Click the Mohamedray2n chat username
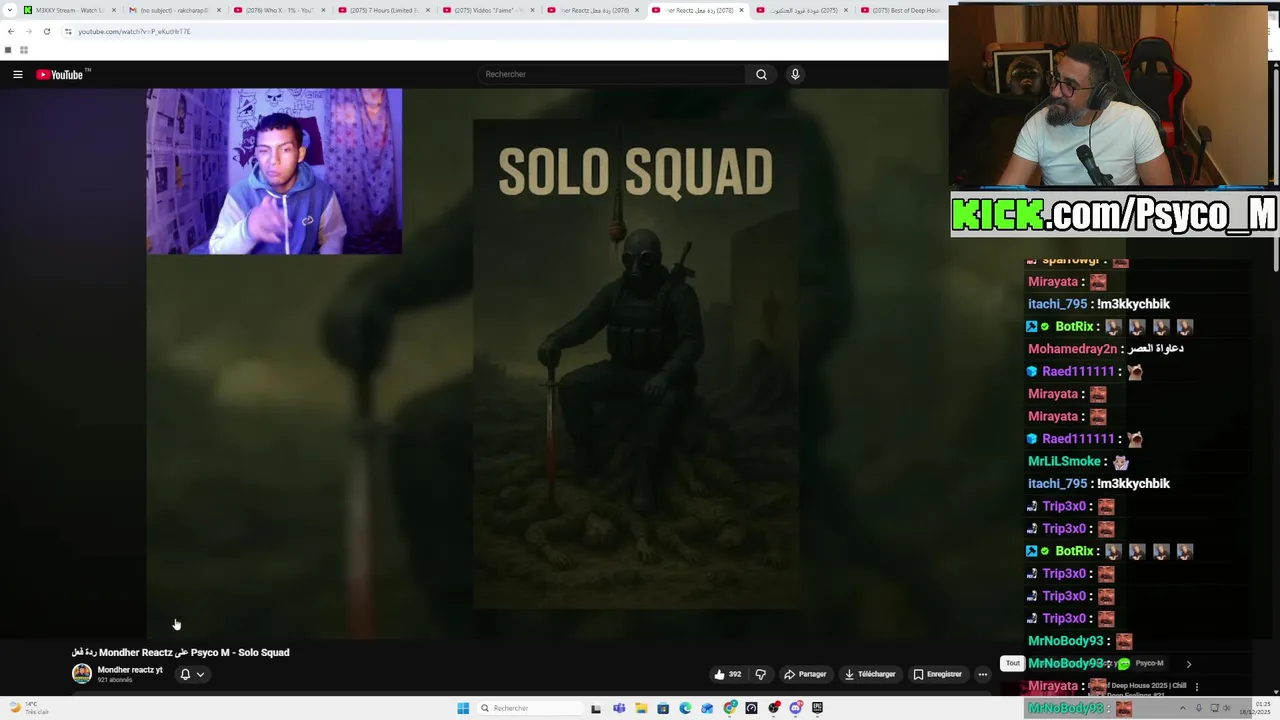 (1072, 349)
